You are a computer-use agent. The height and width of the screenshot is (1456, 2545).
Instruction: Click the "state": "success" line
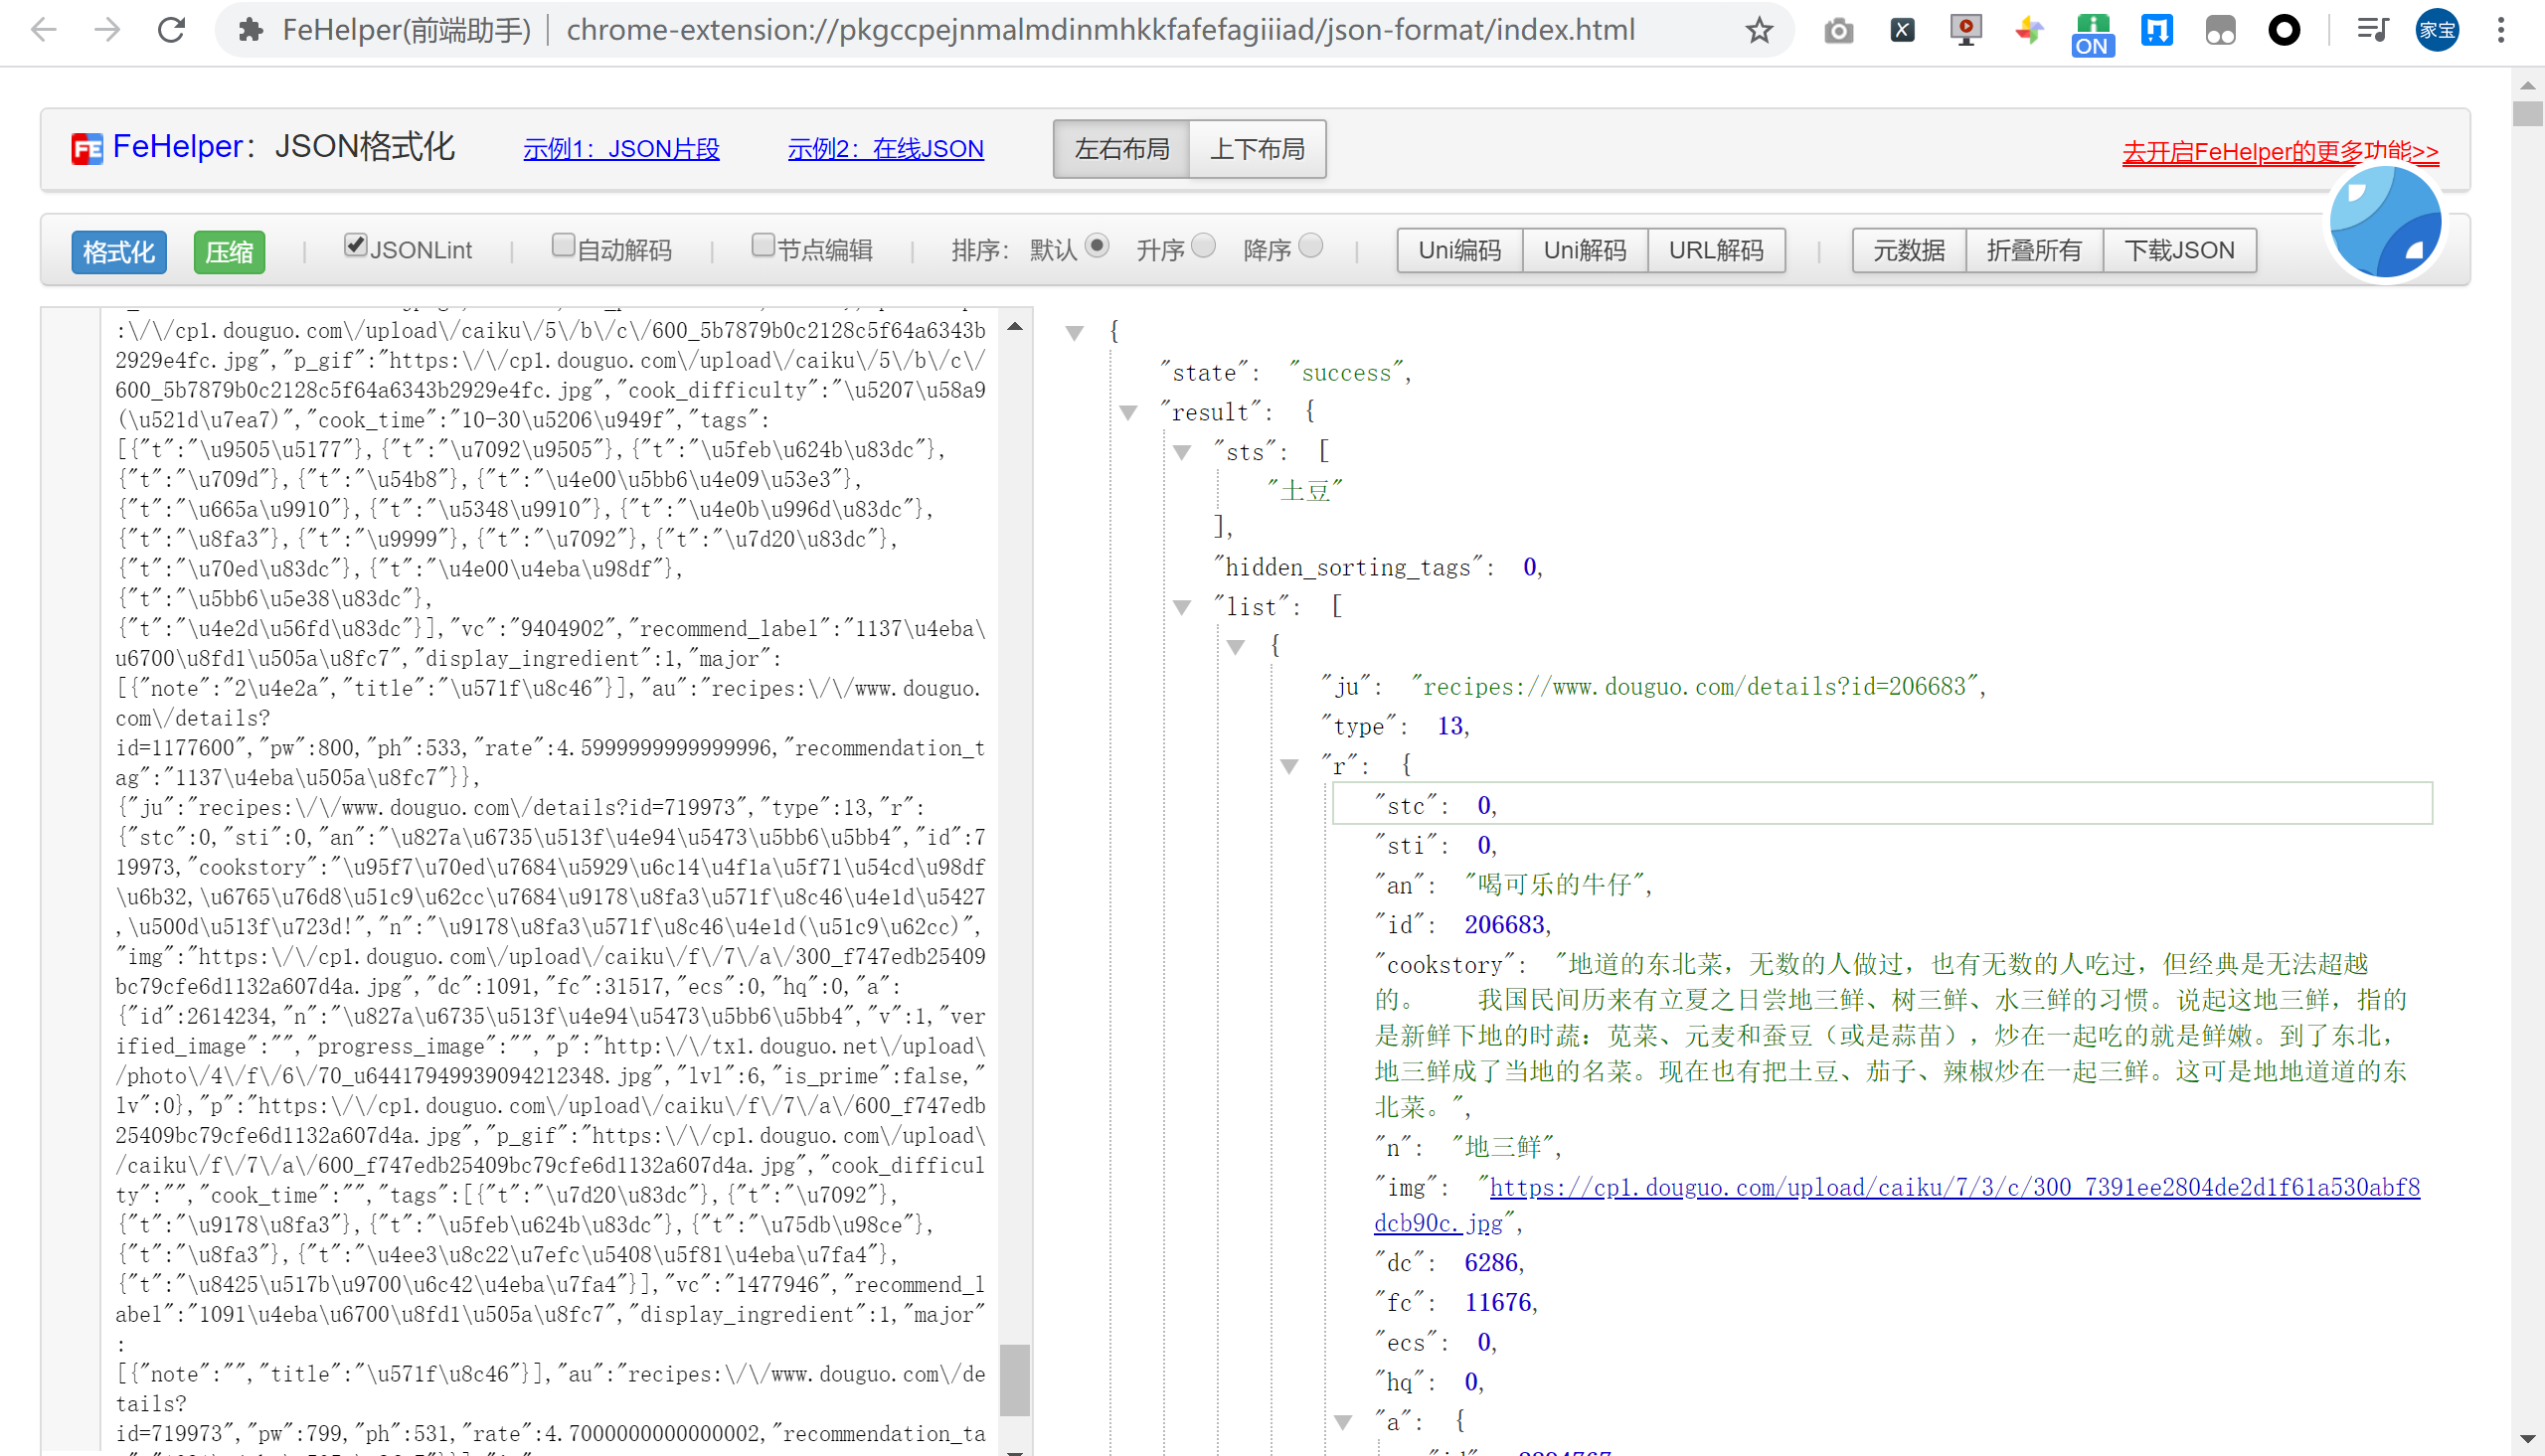(1286, 373)
